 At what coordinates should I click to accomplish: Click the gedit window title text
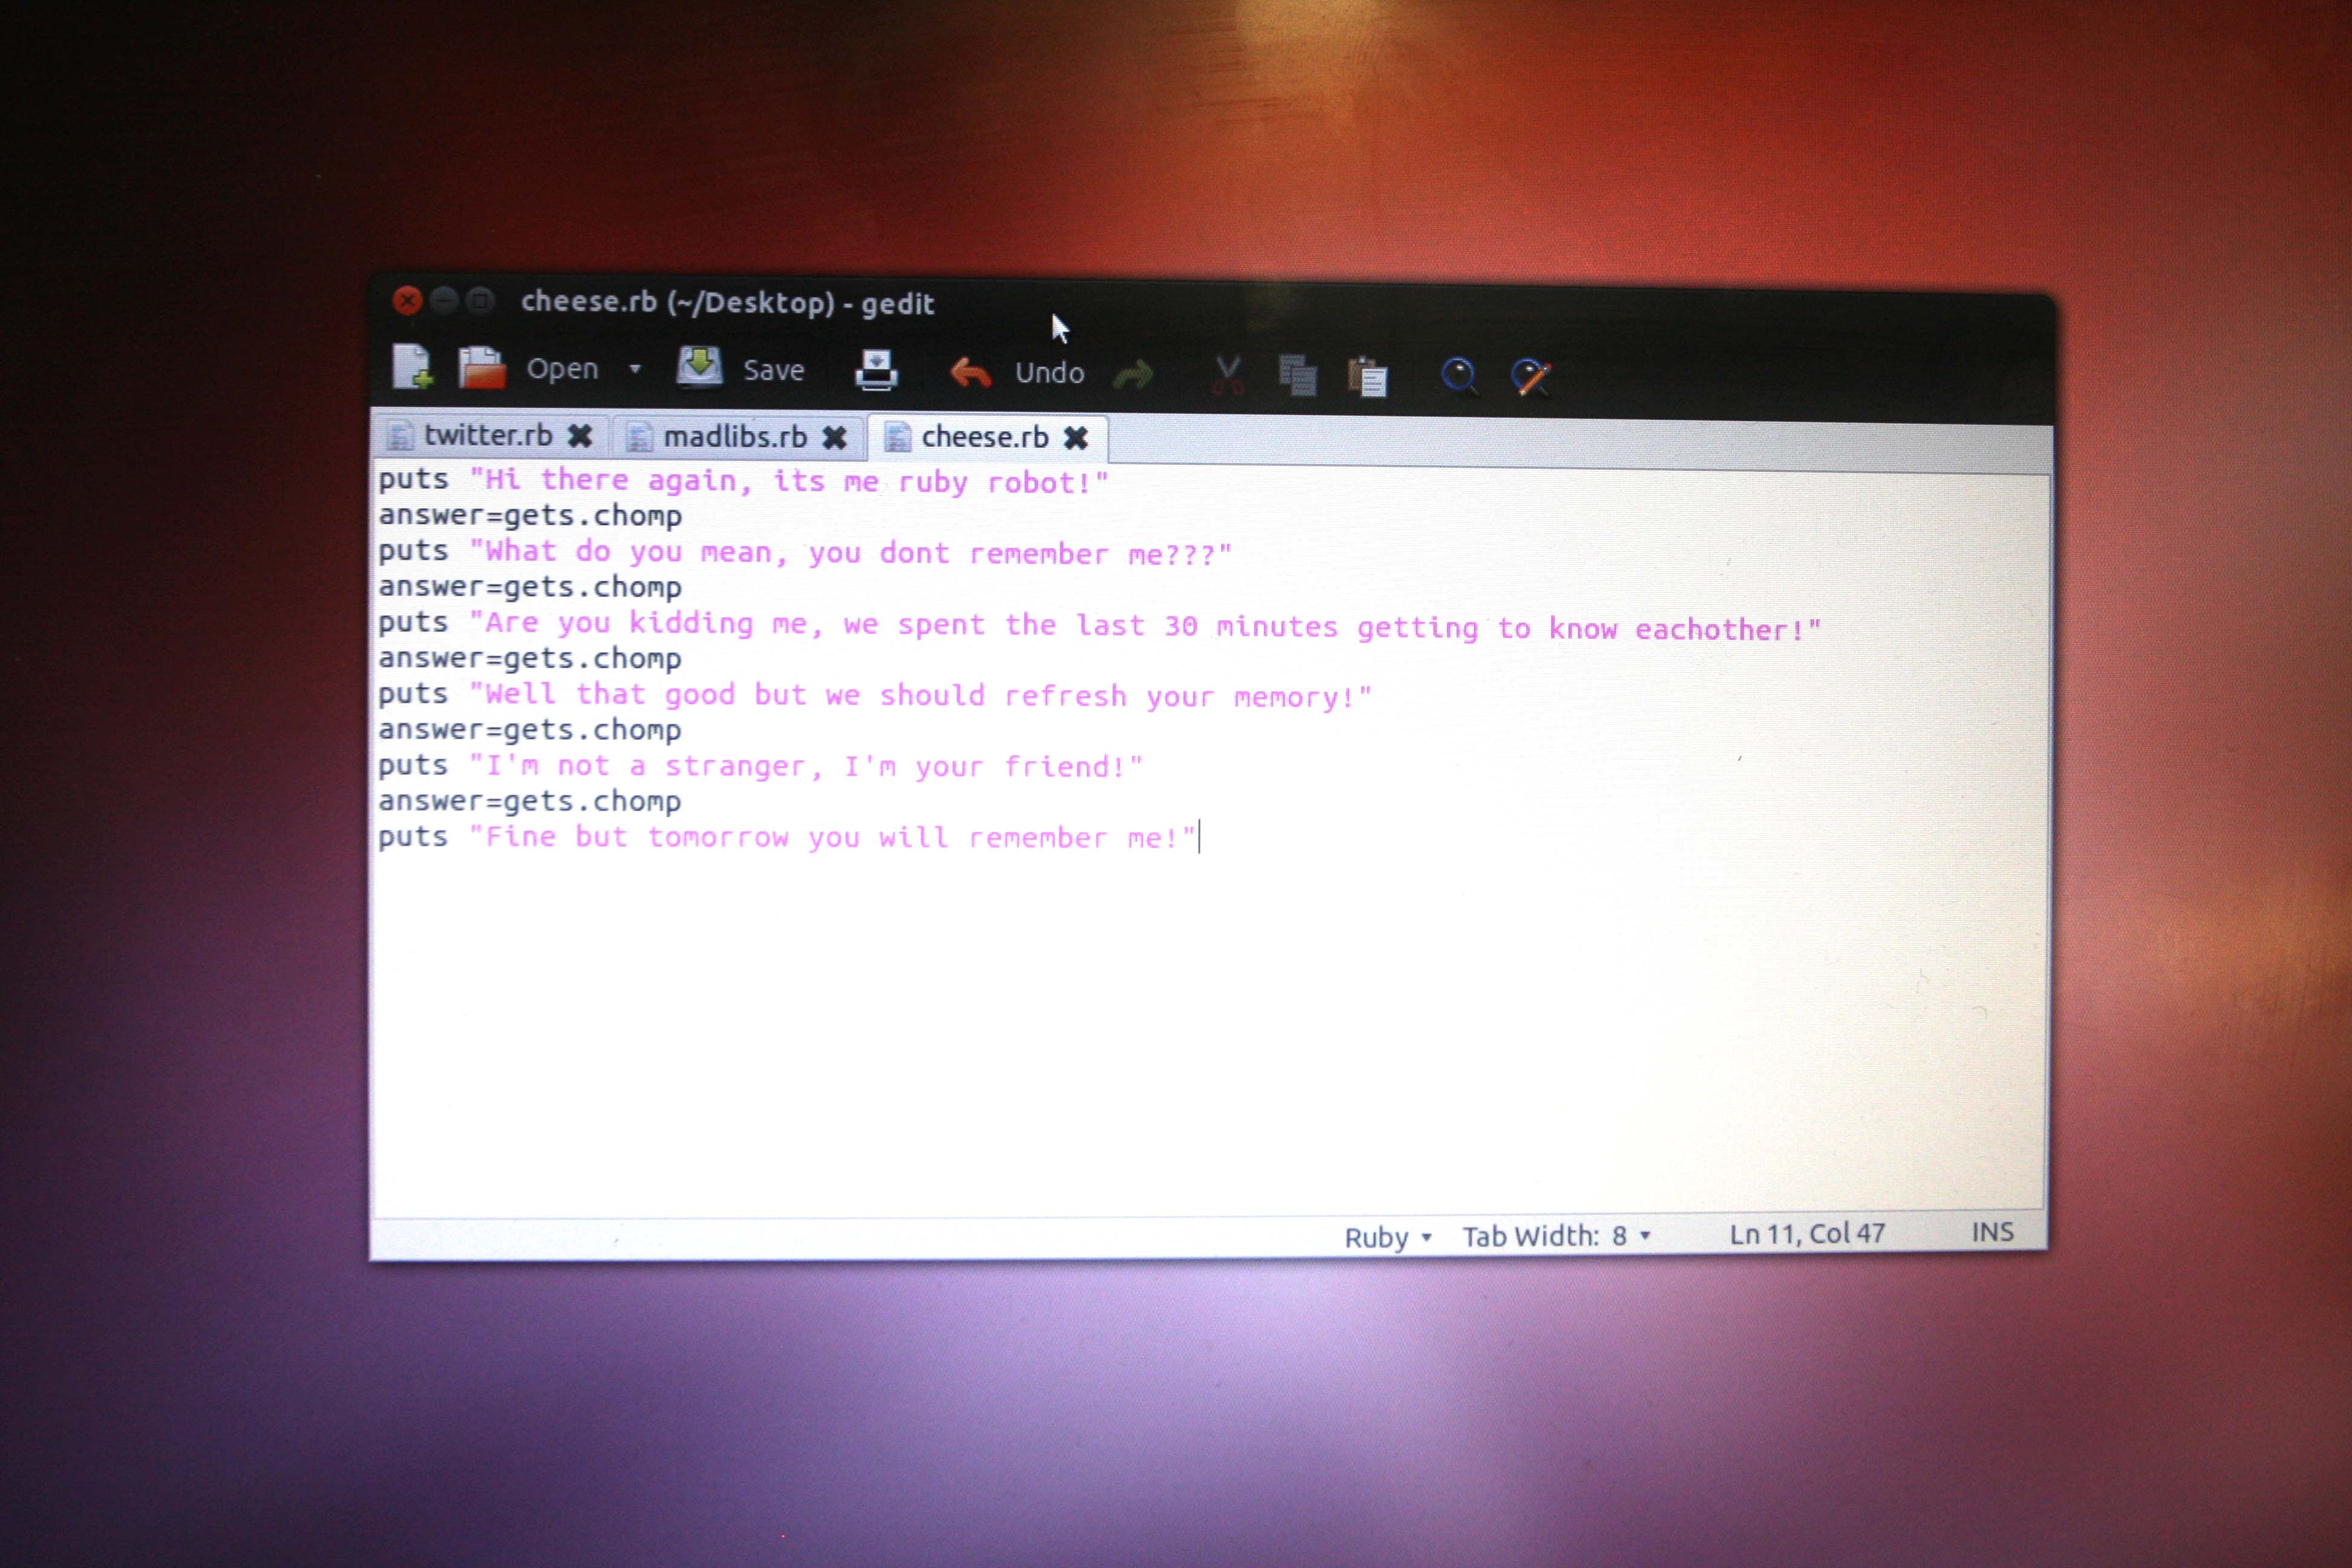coord(727,302)
